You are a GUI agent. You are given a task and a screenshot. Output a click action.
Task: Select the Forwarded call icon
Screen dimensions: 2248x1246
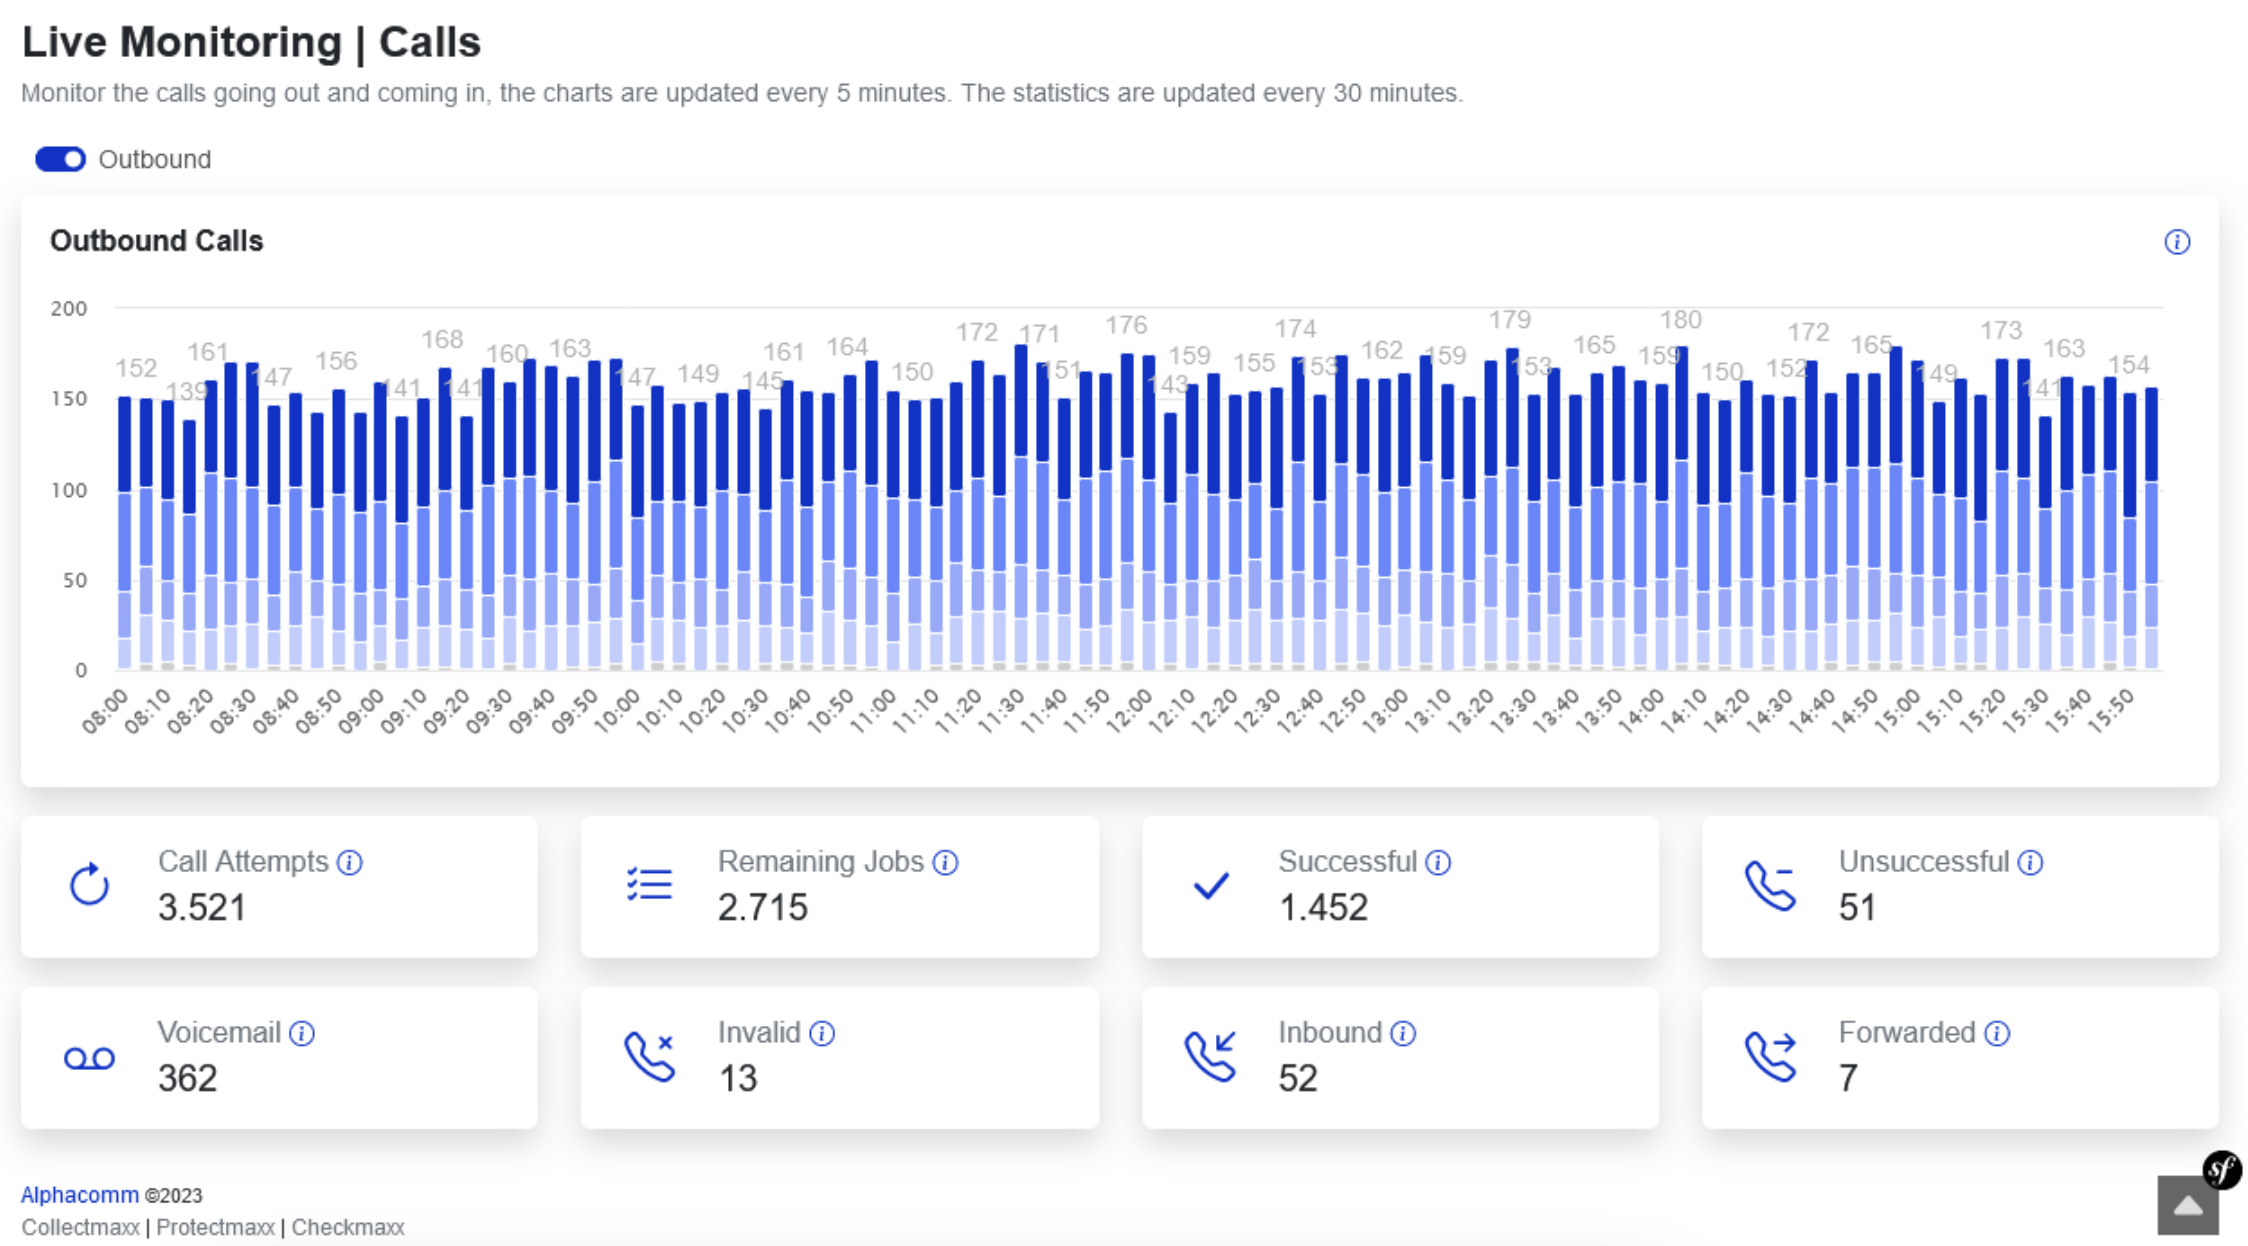(x=1770, y=1057)
